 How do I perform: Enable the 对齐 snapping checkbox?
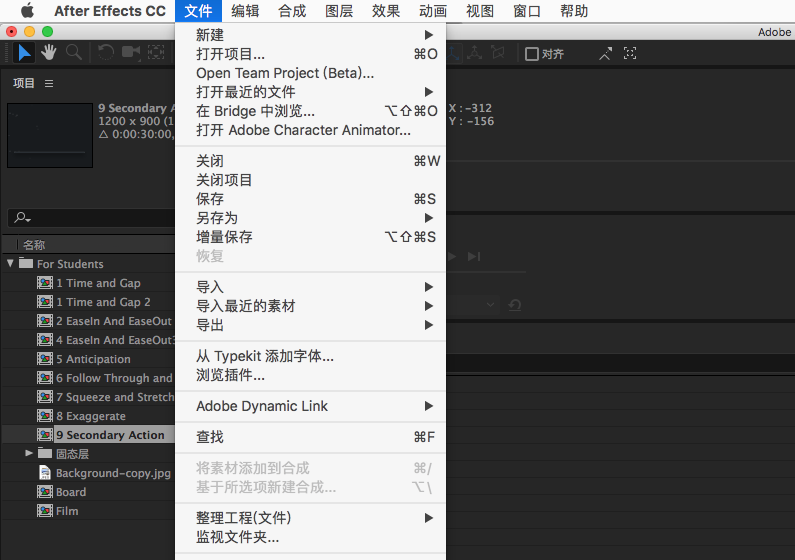(x=531, y=54)
